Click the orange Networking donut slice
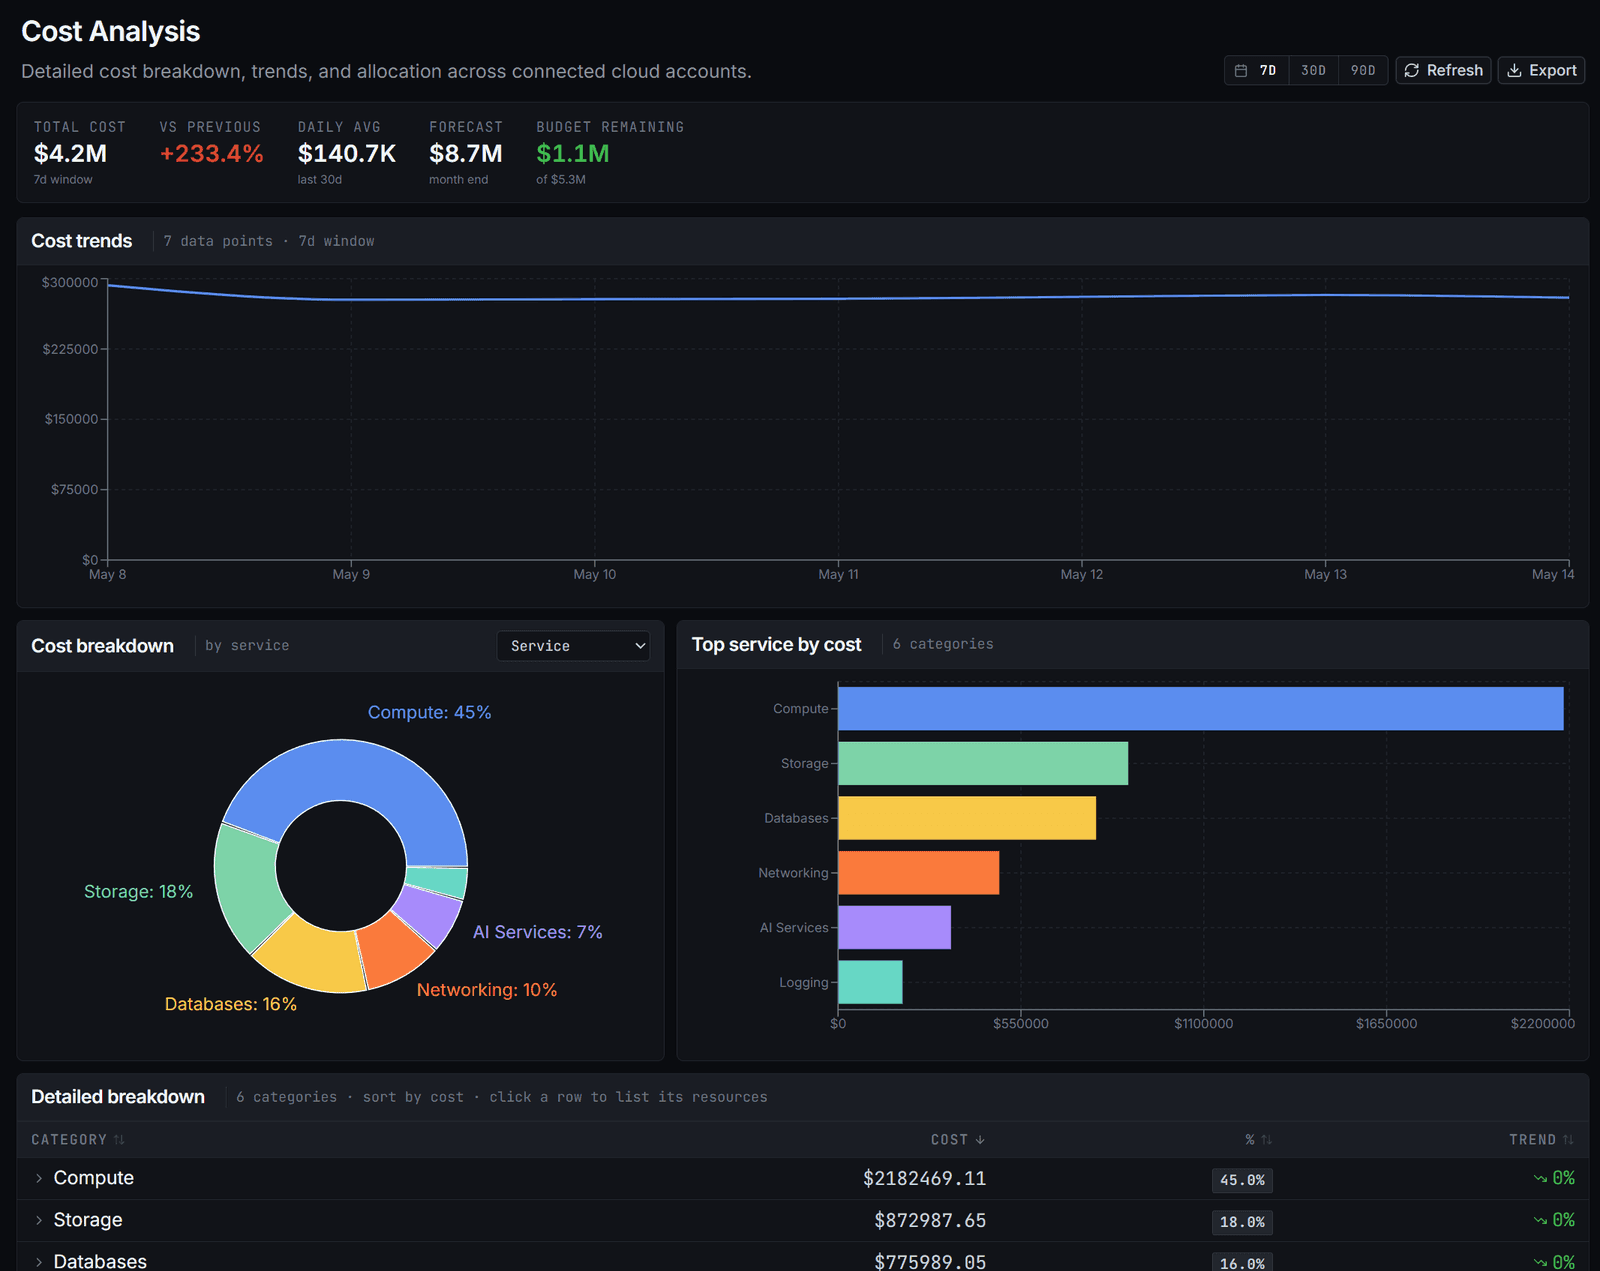The image size is (1600, 1271). [x=394, y=947]
